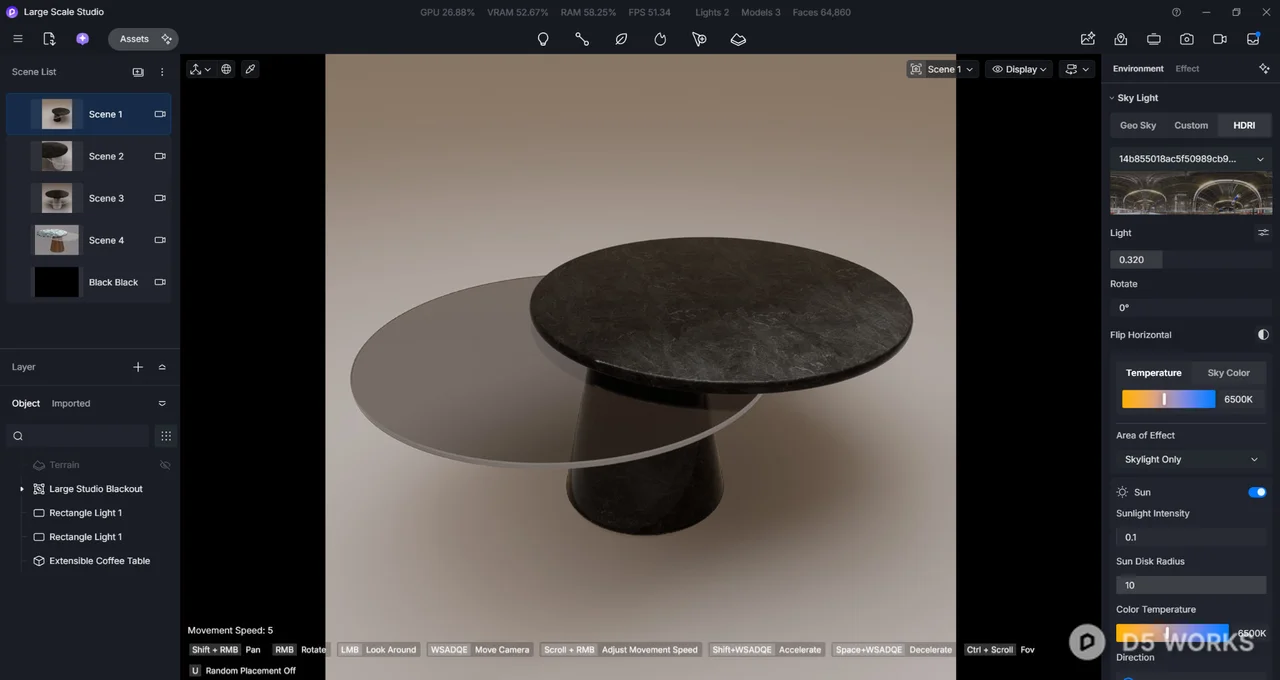The image size is (1280, 680).
Task: Open the help question mark icon
Action: tap(1176, 12)
